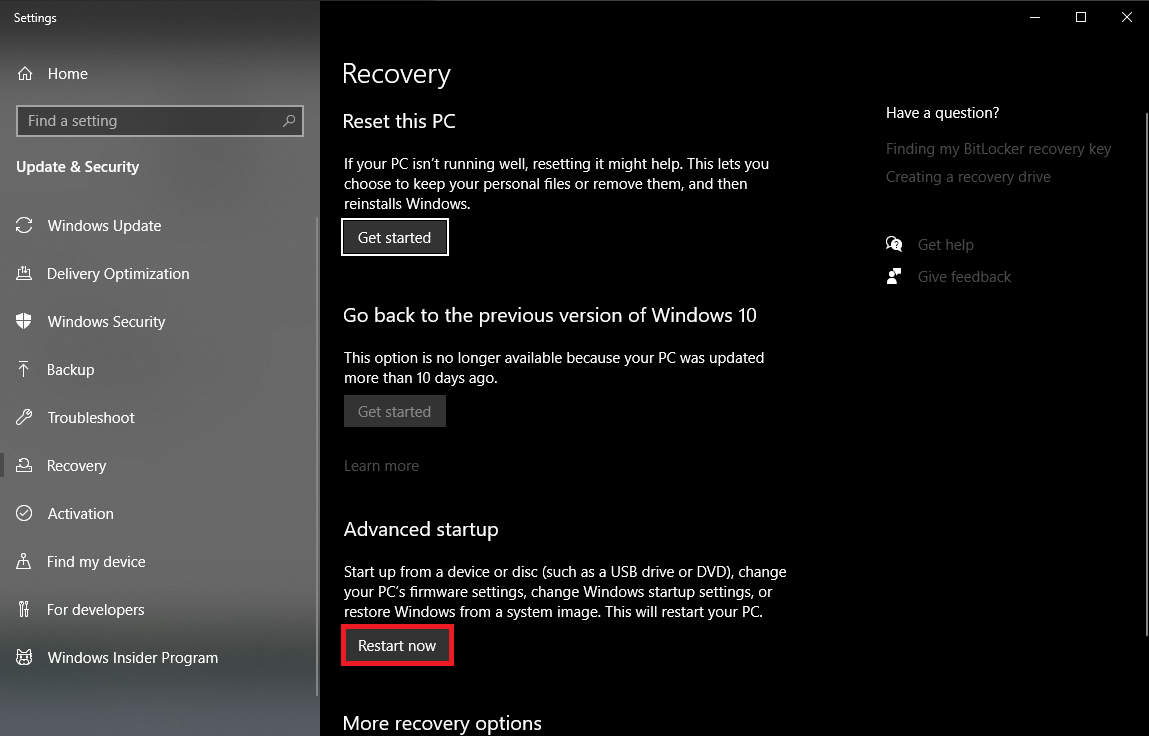Screen dimensions: 1149x736
Task: Open the Windows Insider Program page
Action: (132, 658)
